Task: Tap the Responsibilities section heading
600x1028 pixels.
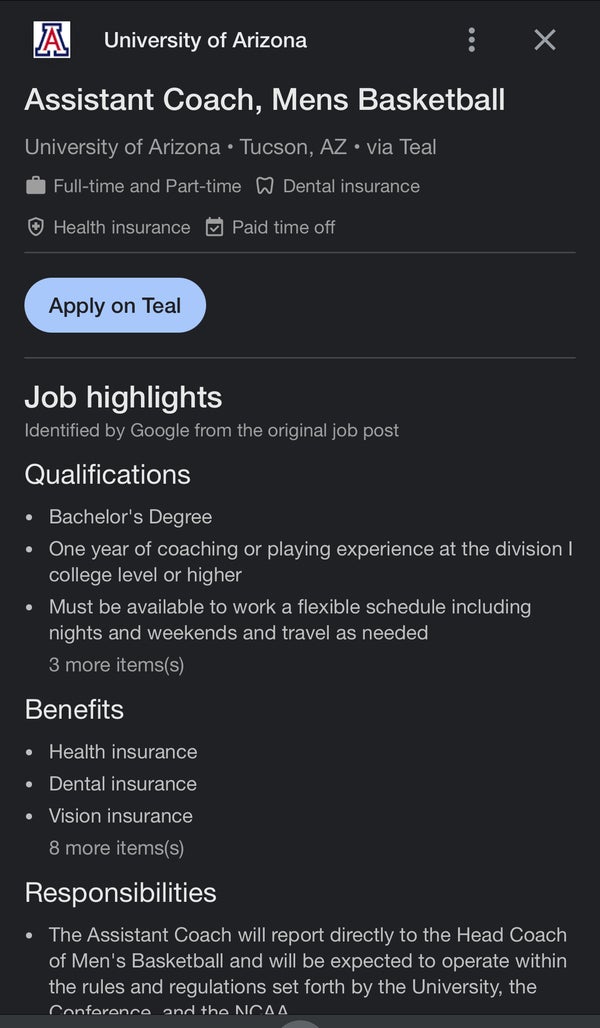Action: click(x=121, y=893)
